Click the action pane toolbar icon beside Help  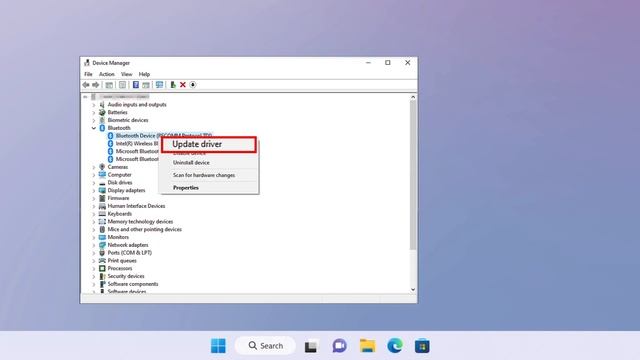146,85
